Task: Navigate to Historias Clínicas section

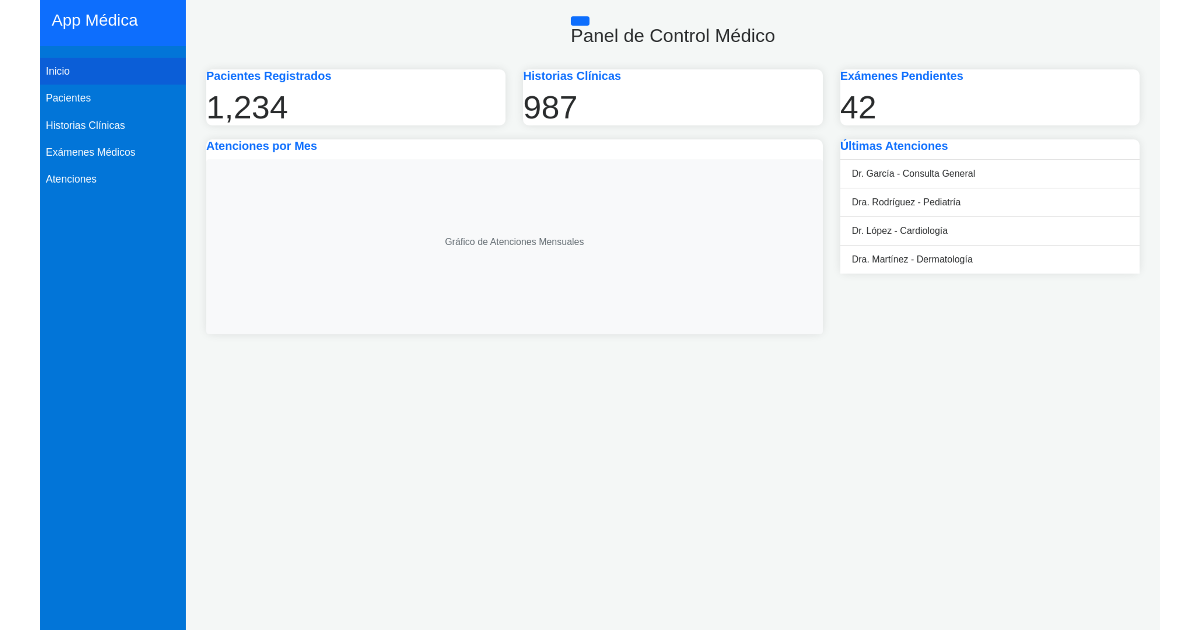Action: pos(85,125)
